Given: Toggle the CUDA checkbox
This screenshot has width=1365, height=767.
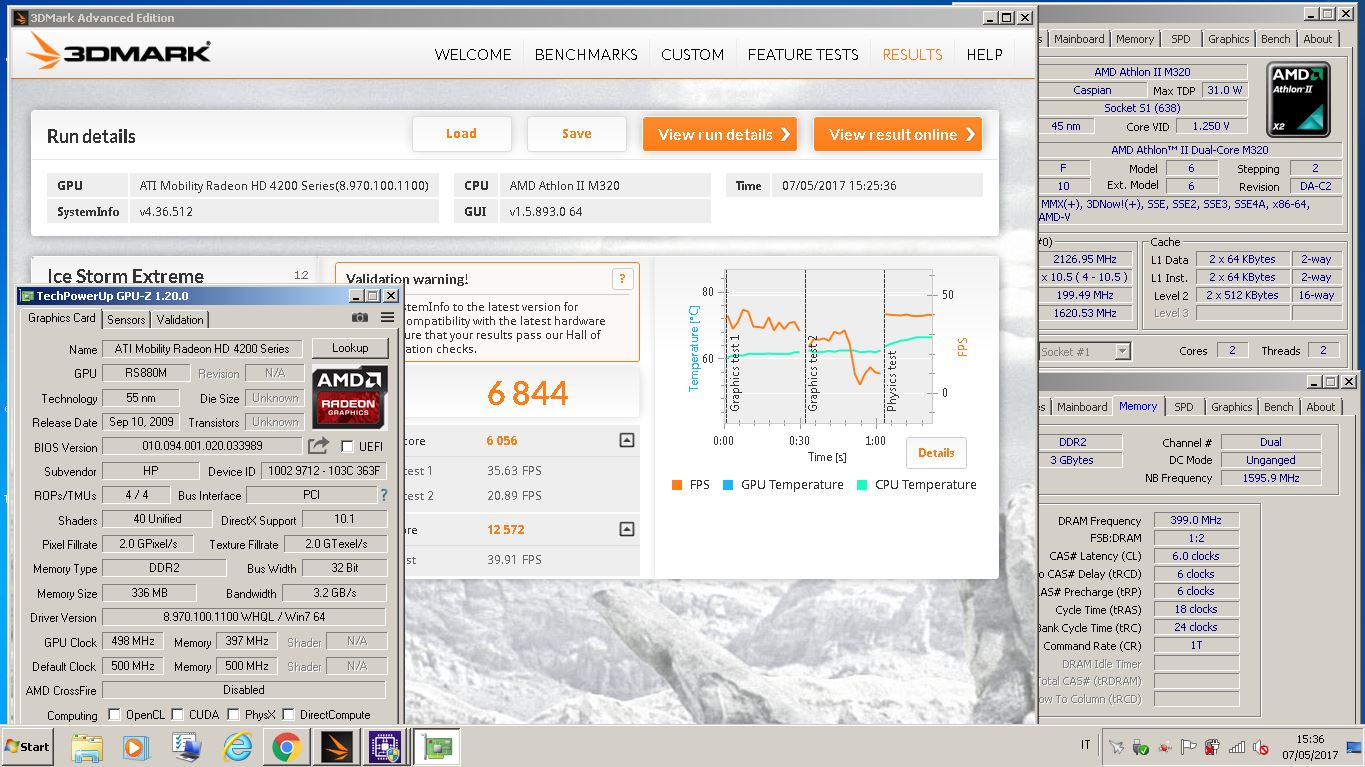Looking at the screenshot, I should (177, 715).
